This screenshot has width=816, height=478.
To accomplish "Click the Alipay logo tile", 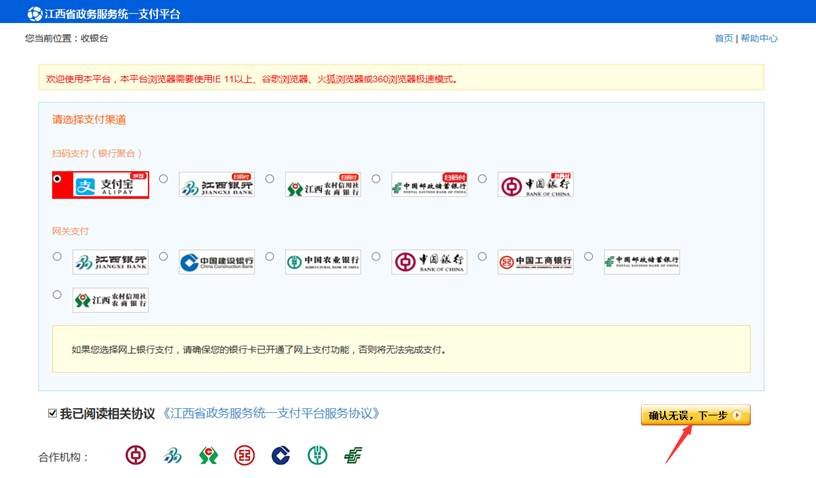I will coord(110,185).
